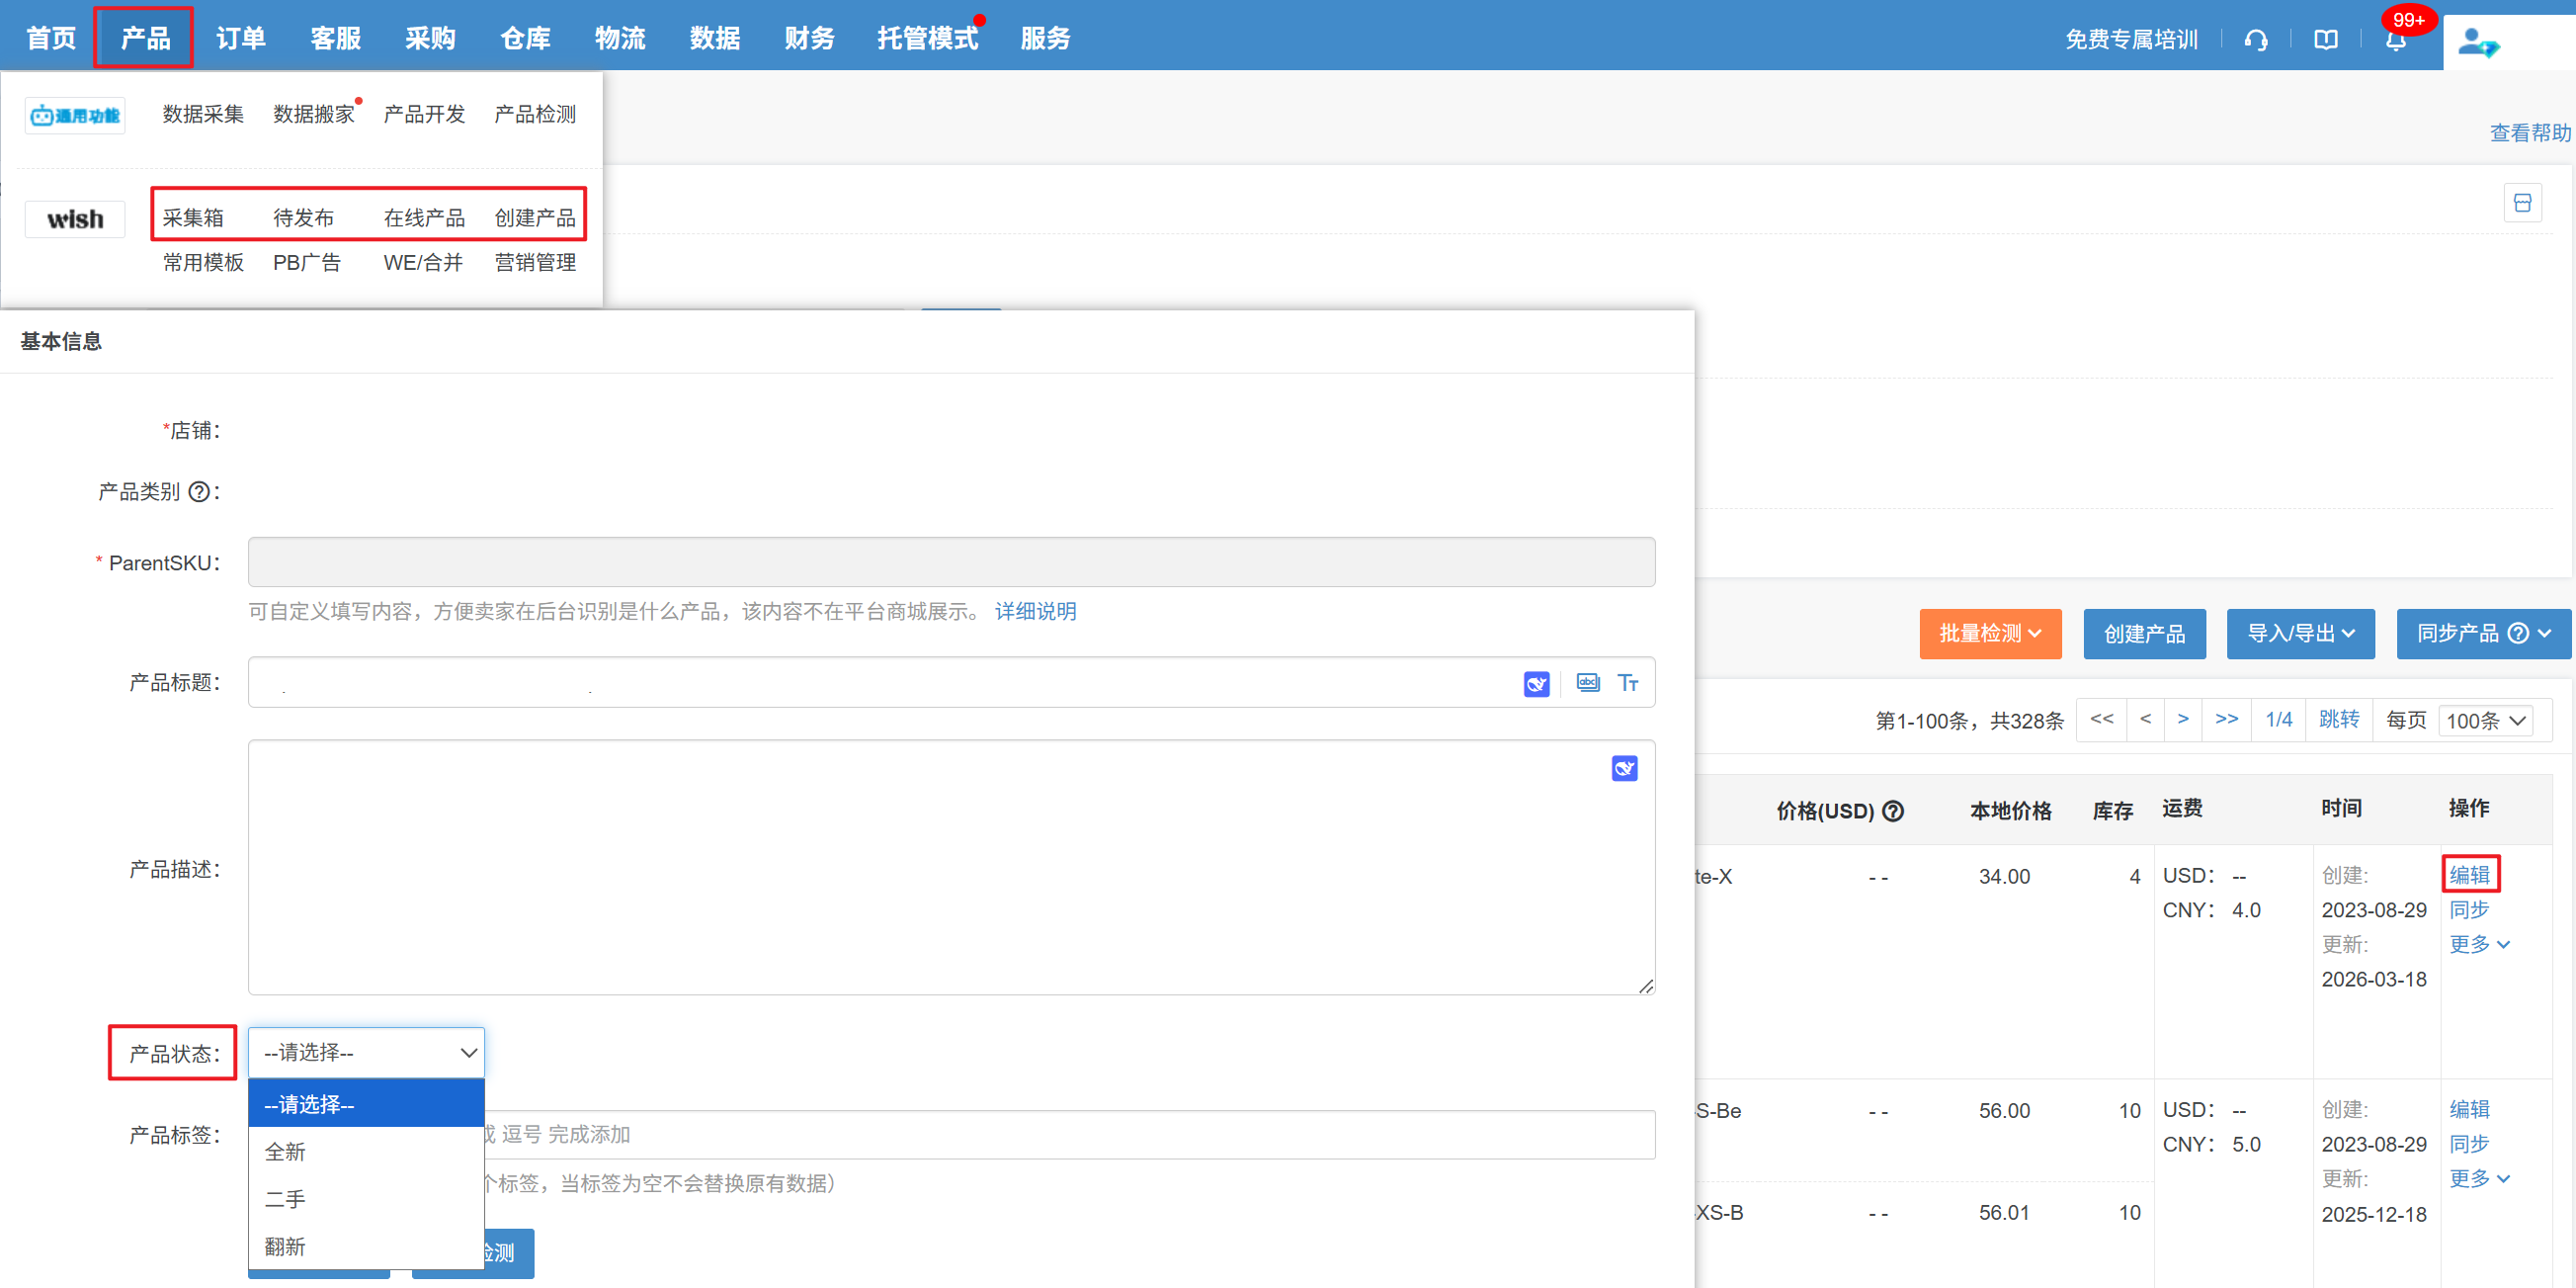Viewport: 2576px width, 1288px height.
Task: Click the user account avatar icon
Action: [x=2476, y=43]
